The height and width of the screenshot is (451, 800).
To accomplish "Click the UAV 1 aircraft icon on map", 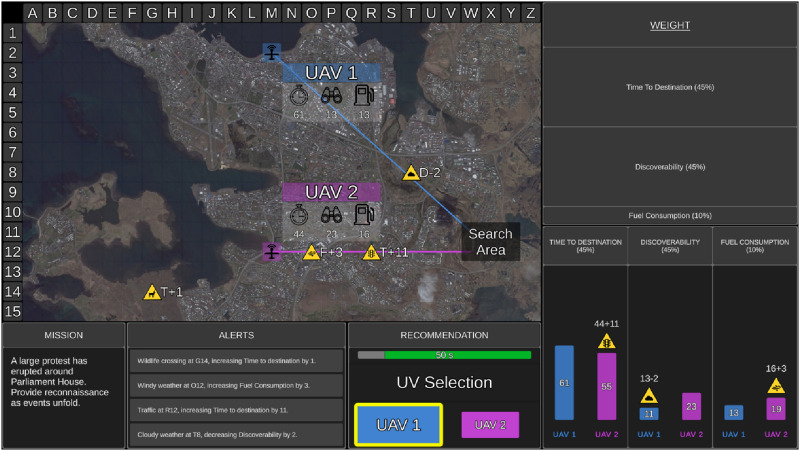I will [271, 52].
